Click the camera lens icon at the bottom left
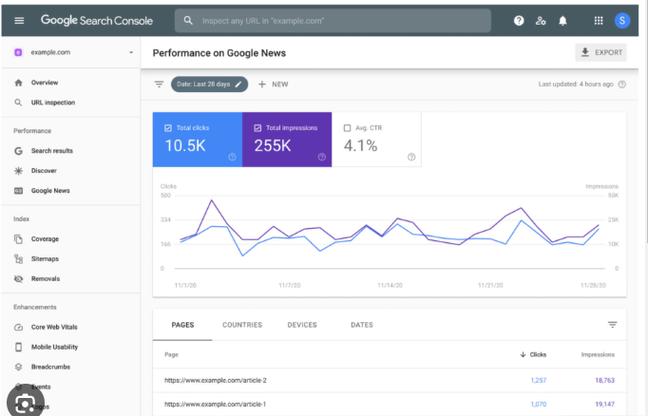 pos(25,401)
